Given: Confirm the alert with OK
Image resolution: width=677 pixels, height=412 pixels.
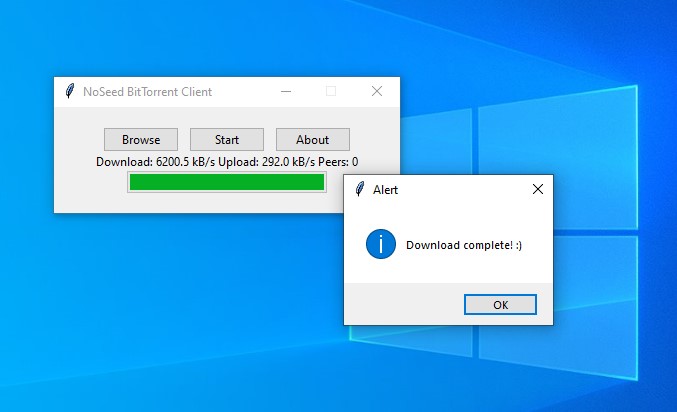Looking at the screenshot, I should pyautogui.click(x=500, y=305).
